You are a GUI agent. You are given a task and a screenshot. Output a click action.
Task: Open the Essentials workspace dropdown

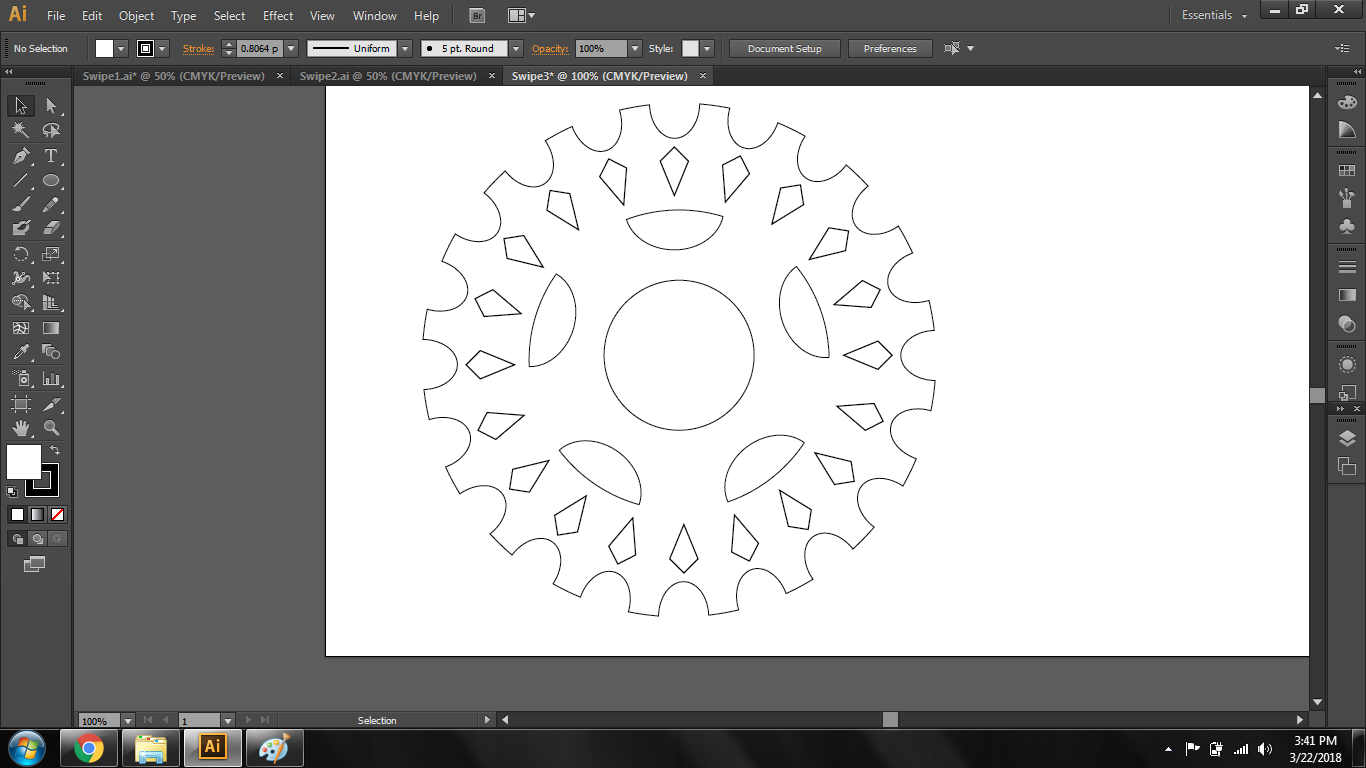[1214, 16]
